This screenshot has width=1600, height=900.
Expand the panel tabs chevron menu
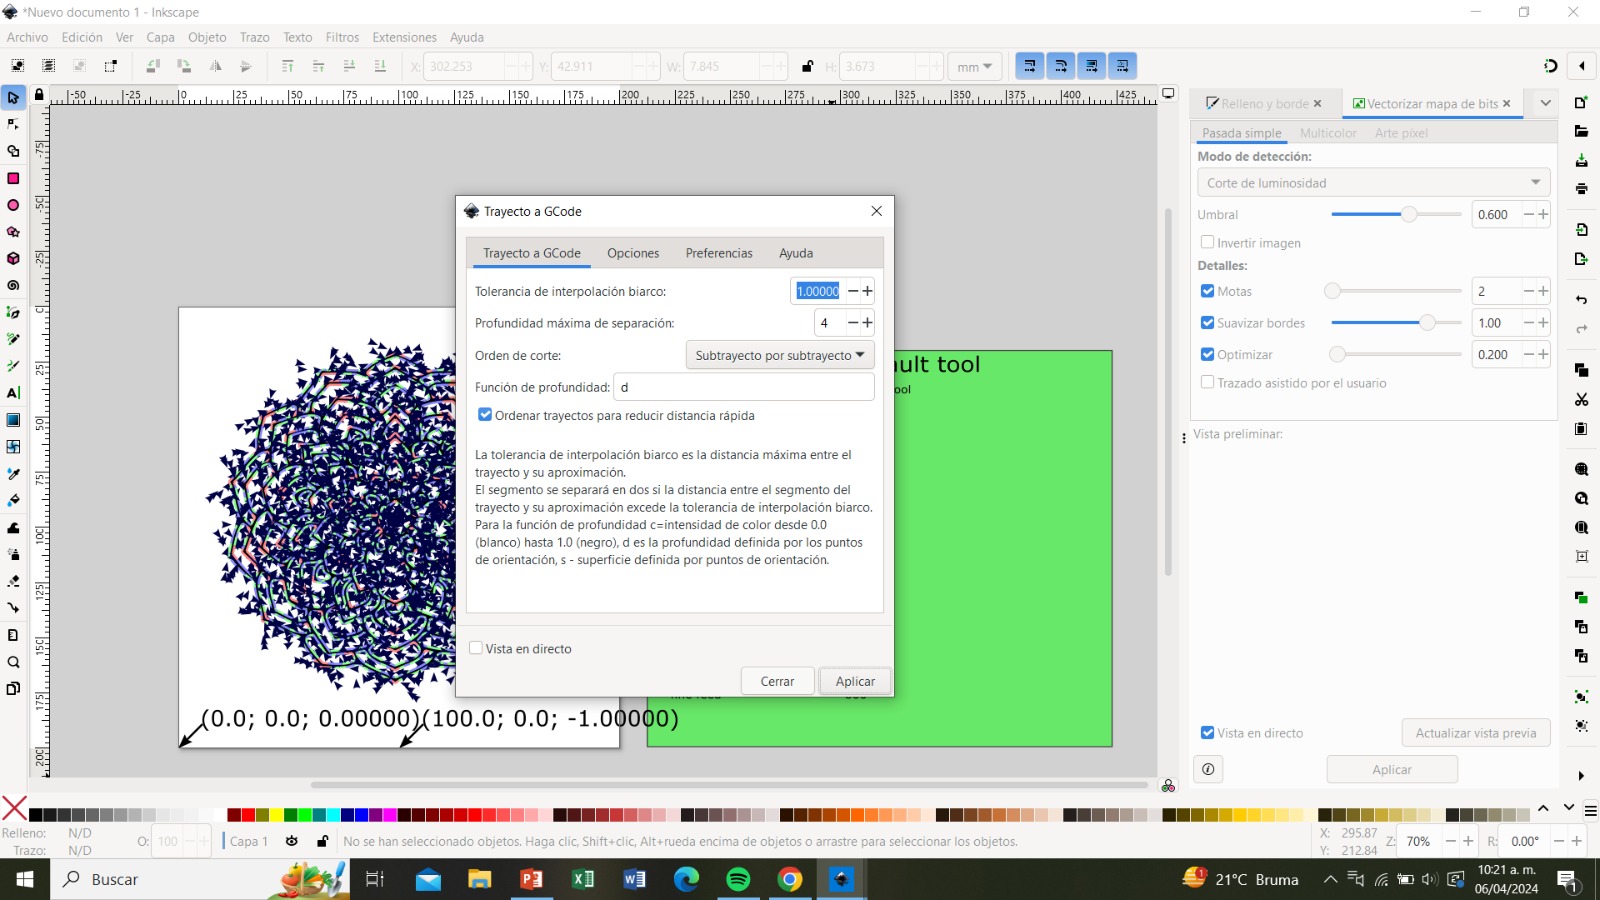pos(1545,103)
